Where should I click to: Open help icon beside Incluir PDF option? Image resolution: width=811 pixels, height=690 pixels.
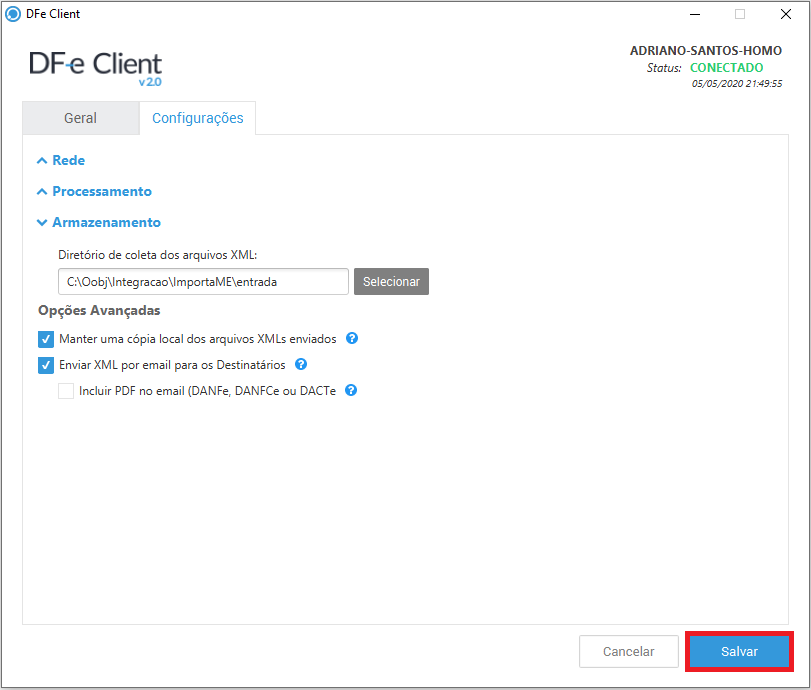(351, 391)
